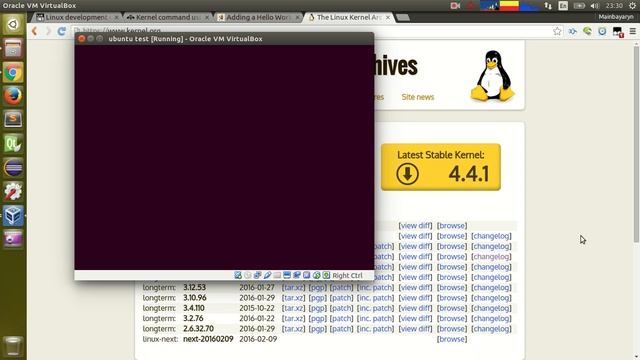Open pgp signature for longterm 3.10.96
Viewport: 640px width, 360px height.
tap(317, 298)
